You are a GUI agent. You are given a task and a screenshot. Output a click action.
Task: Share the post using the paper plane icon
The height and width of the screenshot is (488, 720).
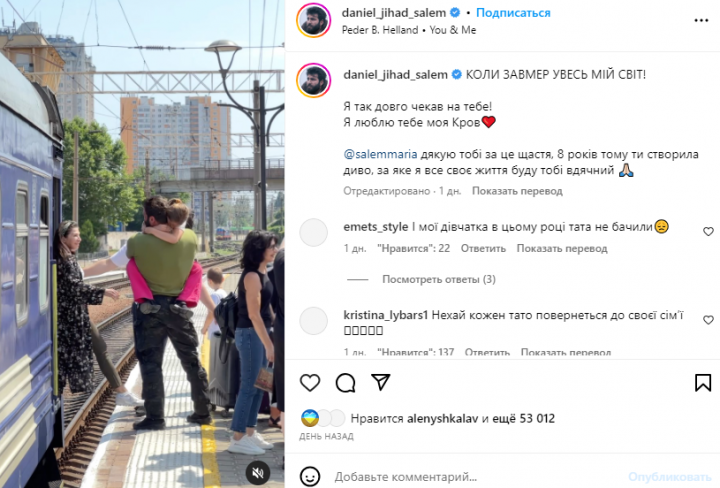pos(381,382)
